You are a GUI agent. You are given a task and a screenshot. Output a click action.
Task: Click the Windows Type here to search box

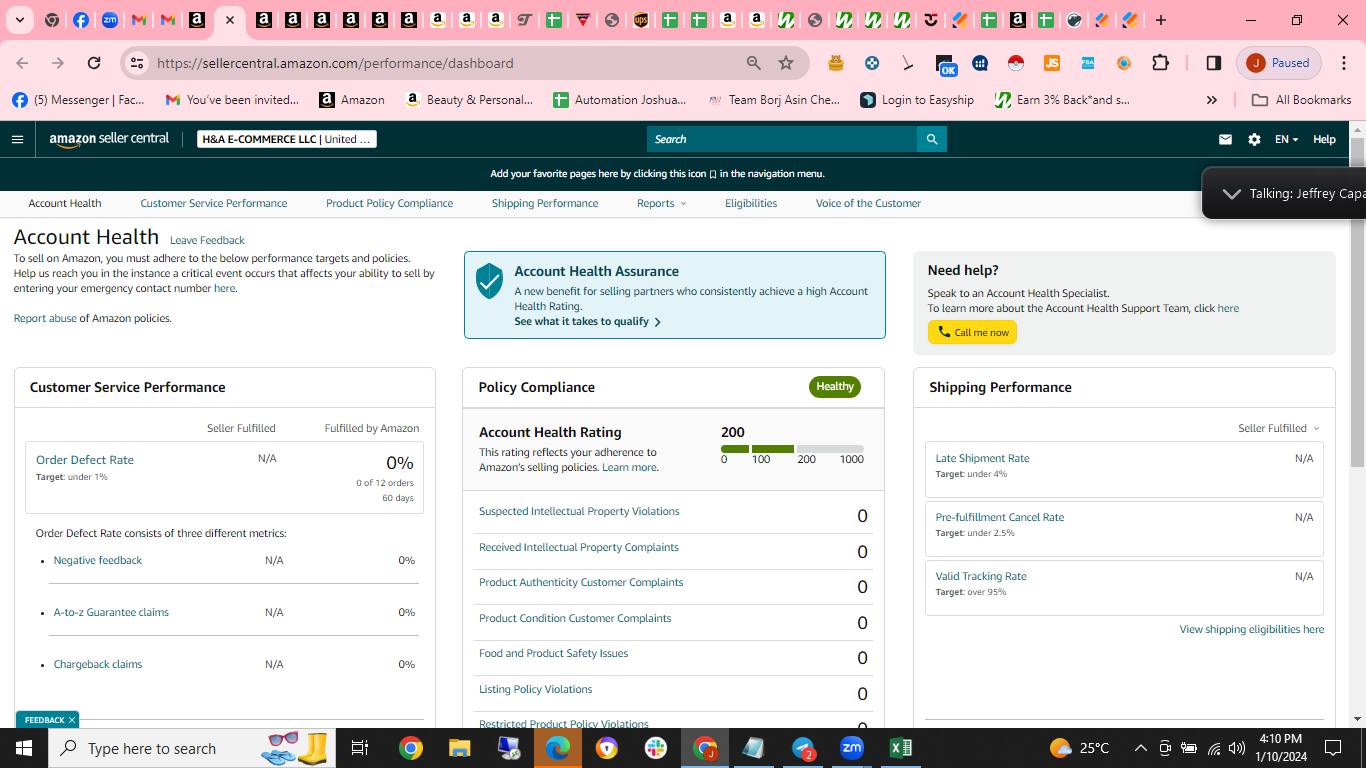pyautogui.click(x=190, y=748)
